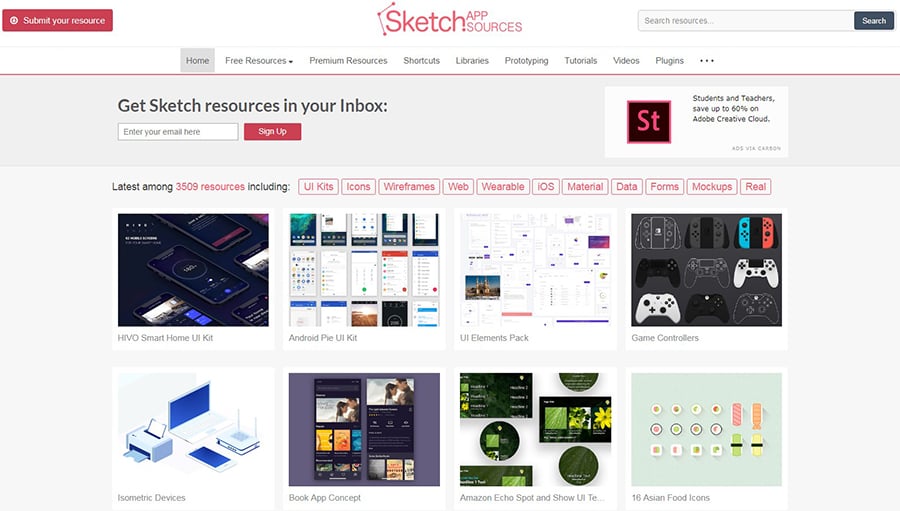Click the Submit your resource button
900x511 pixels.
point(57,20)
